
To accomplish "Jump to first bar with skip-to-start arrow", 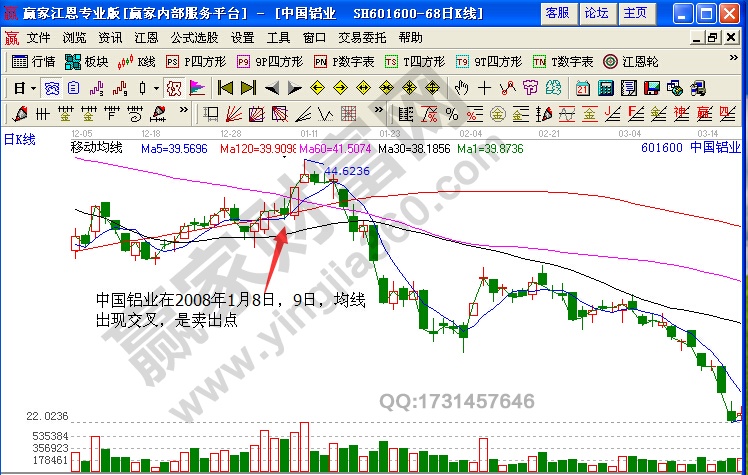I will (225, 87).
